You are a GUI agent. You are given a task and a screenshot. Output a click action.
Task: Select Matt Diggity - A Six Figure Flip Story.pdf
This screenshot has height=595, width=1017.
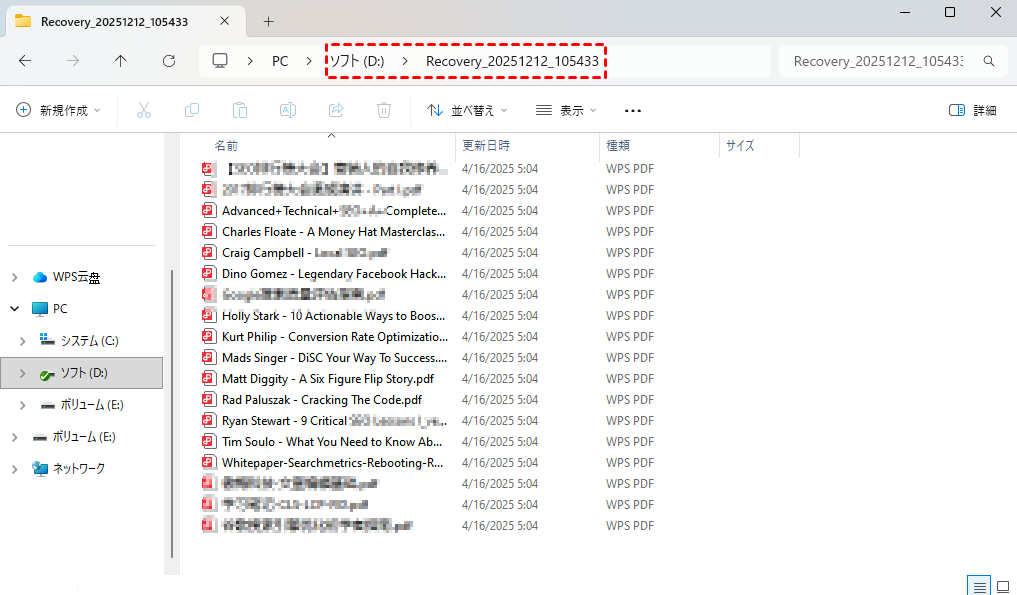pyautogui.click(x=328, y=379)
